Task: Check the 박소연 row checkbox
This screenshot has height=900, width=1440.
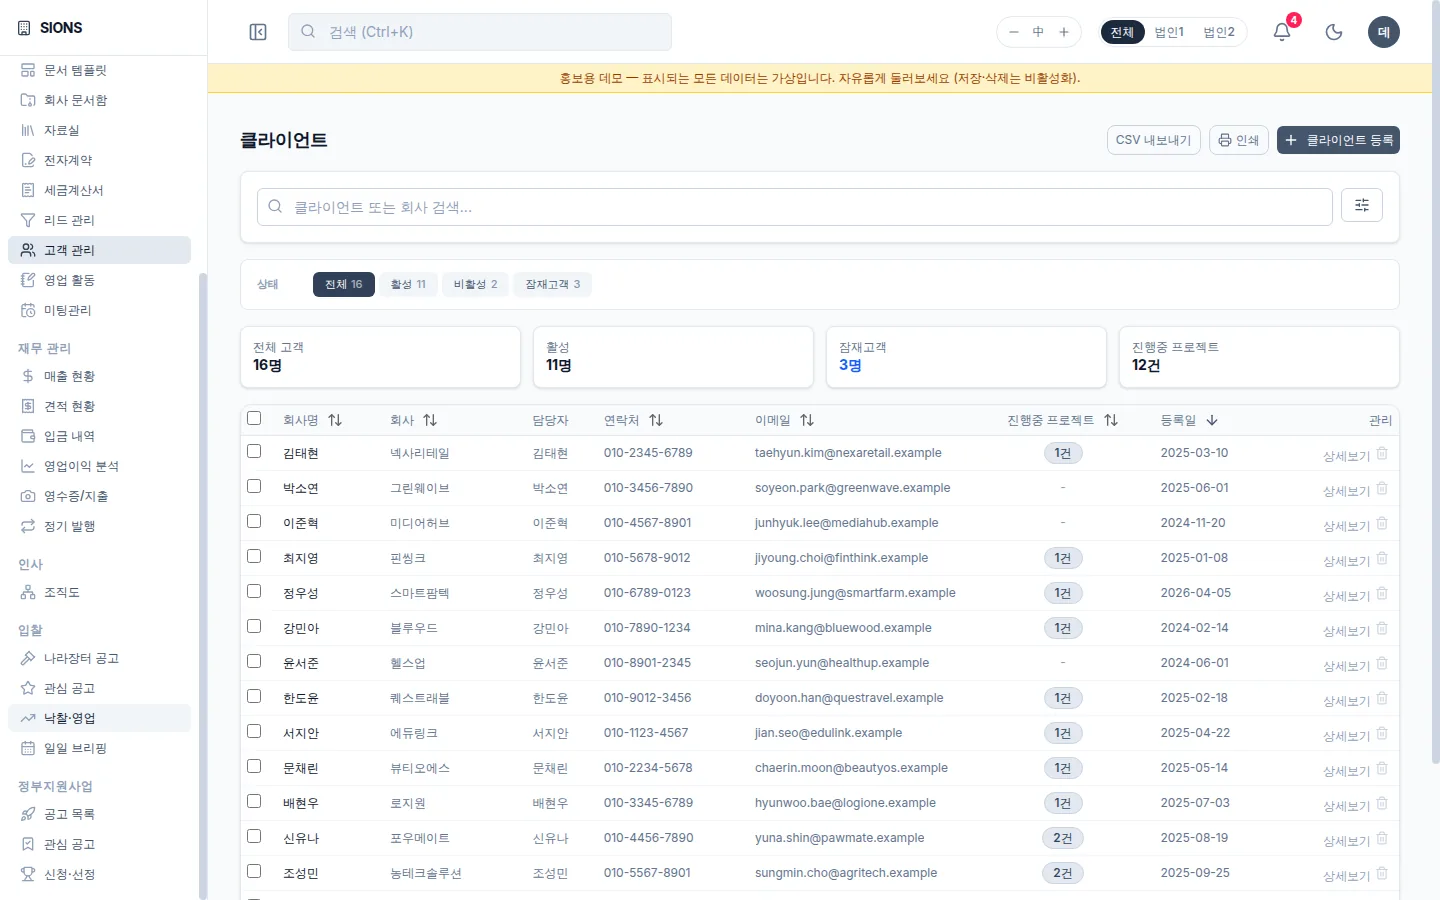Action: pos(254,486)
